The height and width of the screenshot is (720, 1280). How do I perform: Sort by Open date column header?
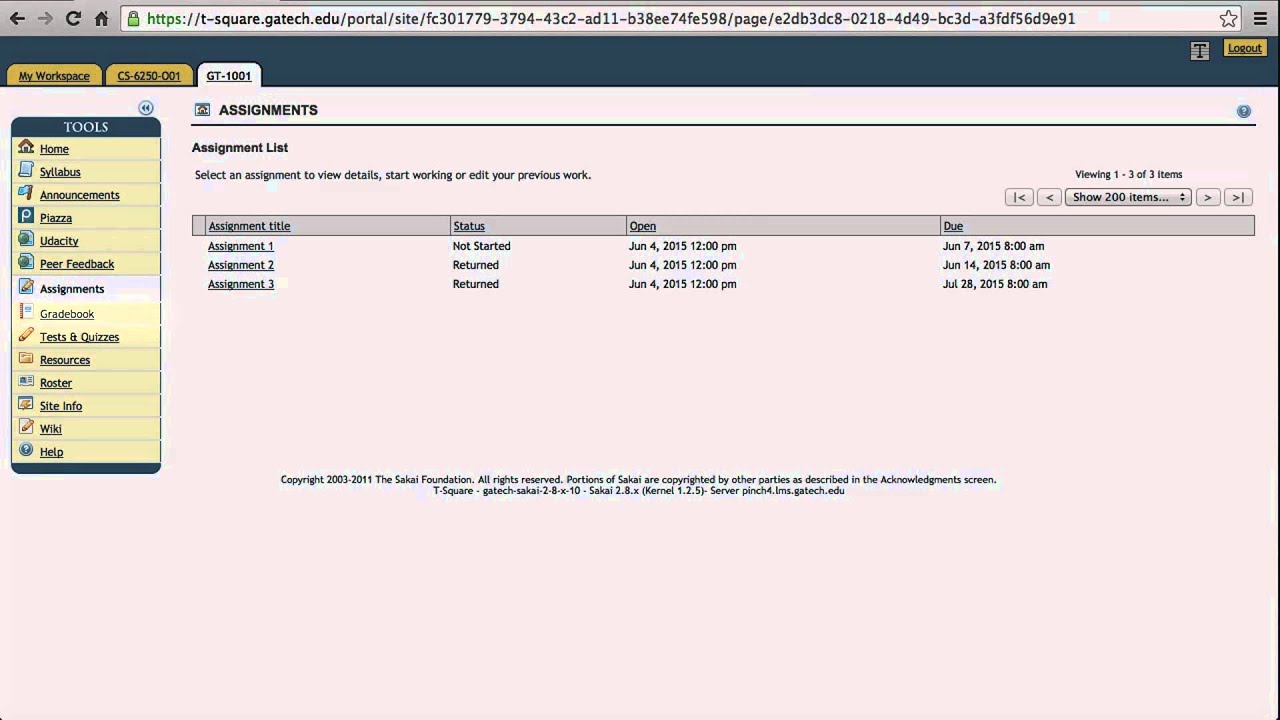pyautogui.click(x=643, y=226)
